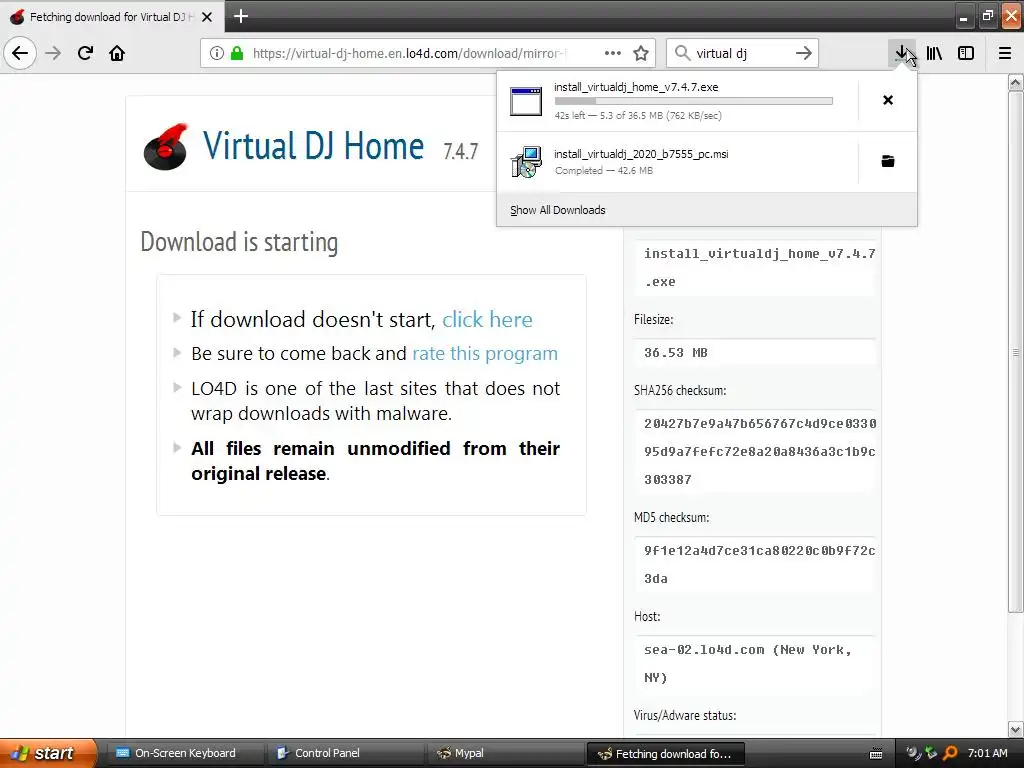Click the 36.53 MB filesize value
Screen dimensions: 1024x768
[x=676, y=353]
